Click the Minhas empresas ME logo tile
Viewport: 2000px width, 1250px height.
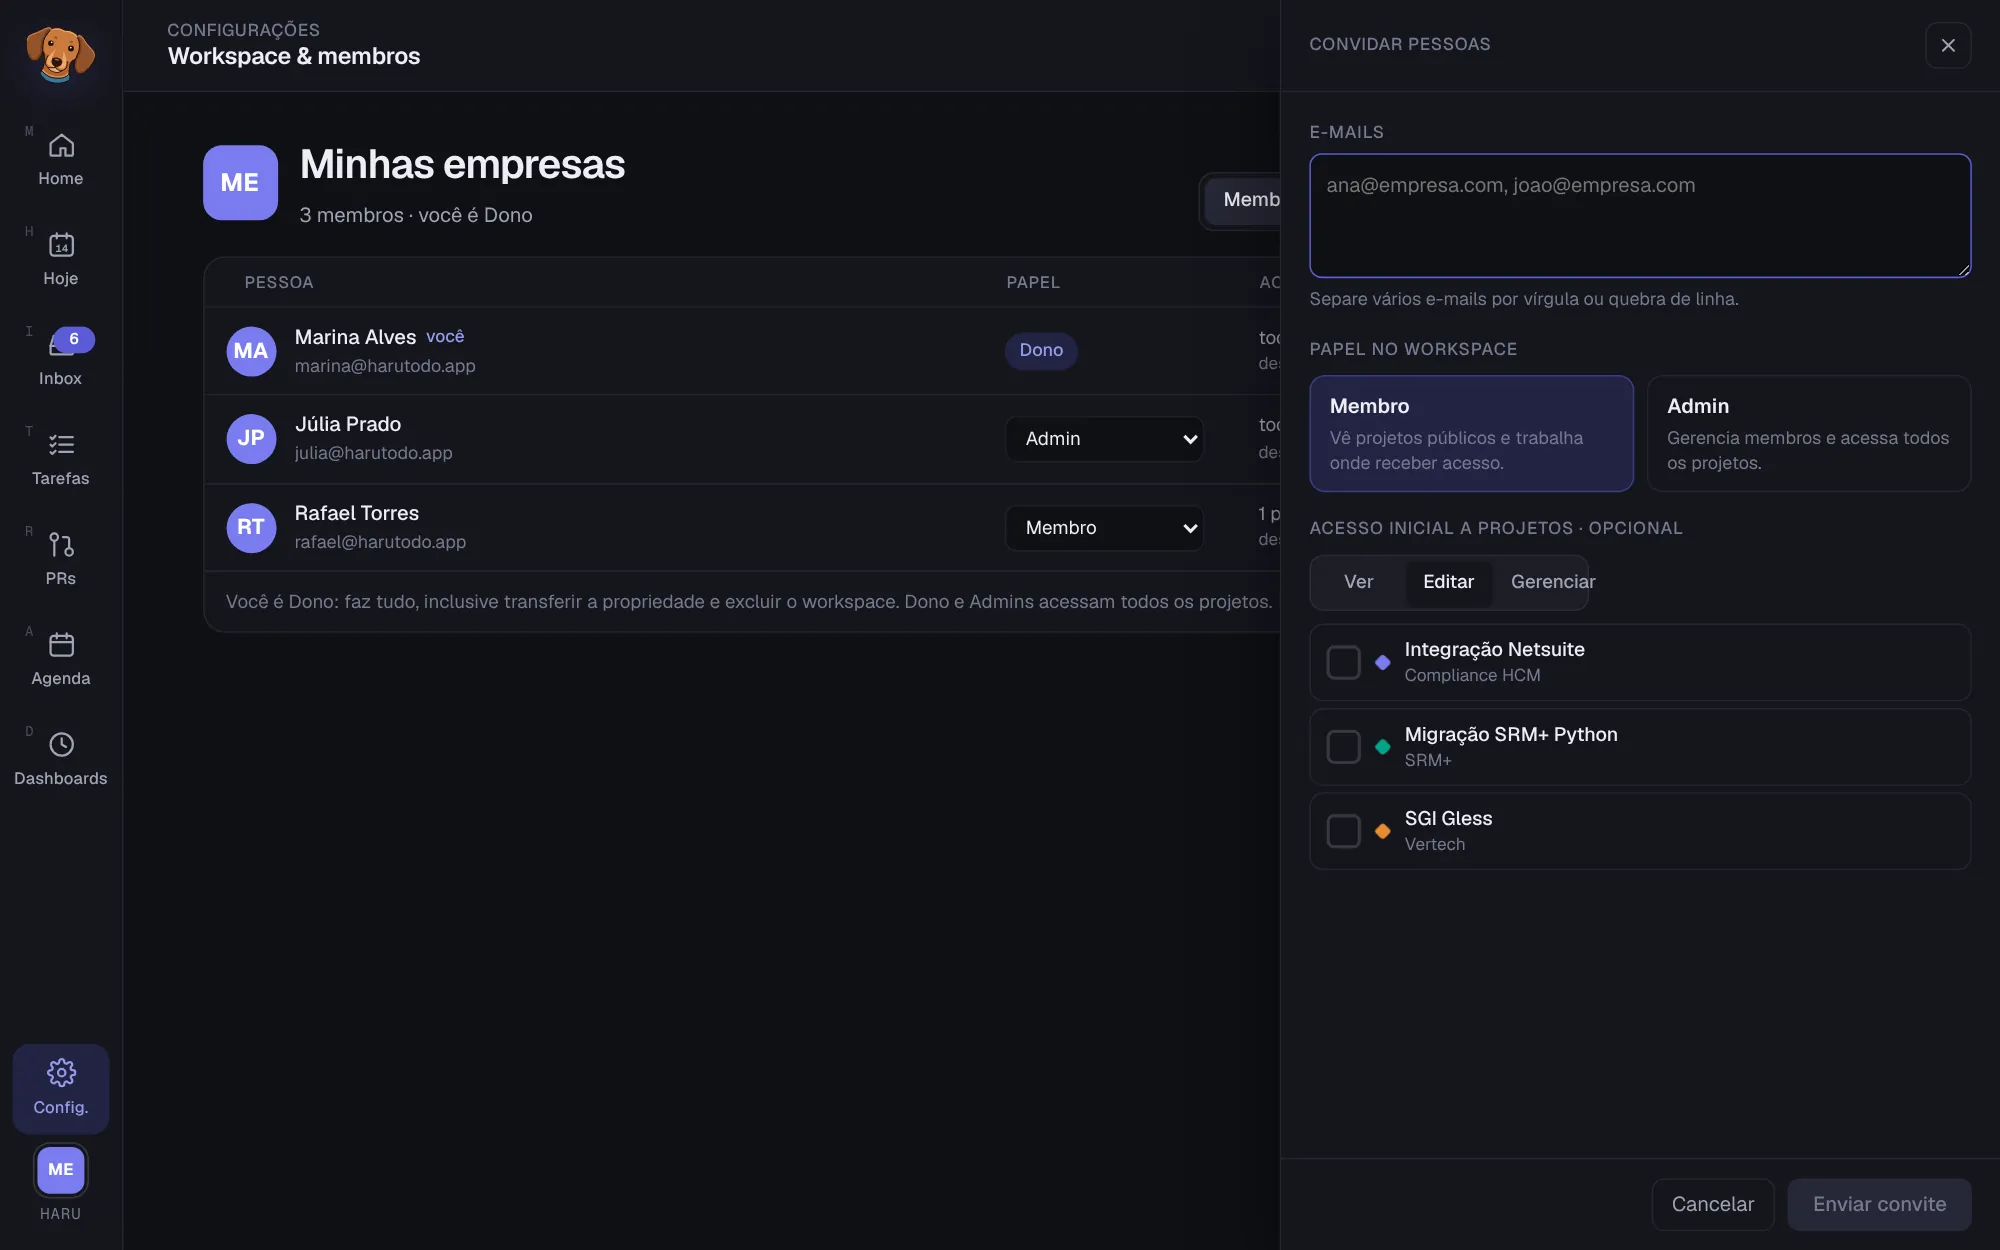240,182
